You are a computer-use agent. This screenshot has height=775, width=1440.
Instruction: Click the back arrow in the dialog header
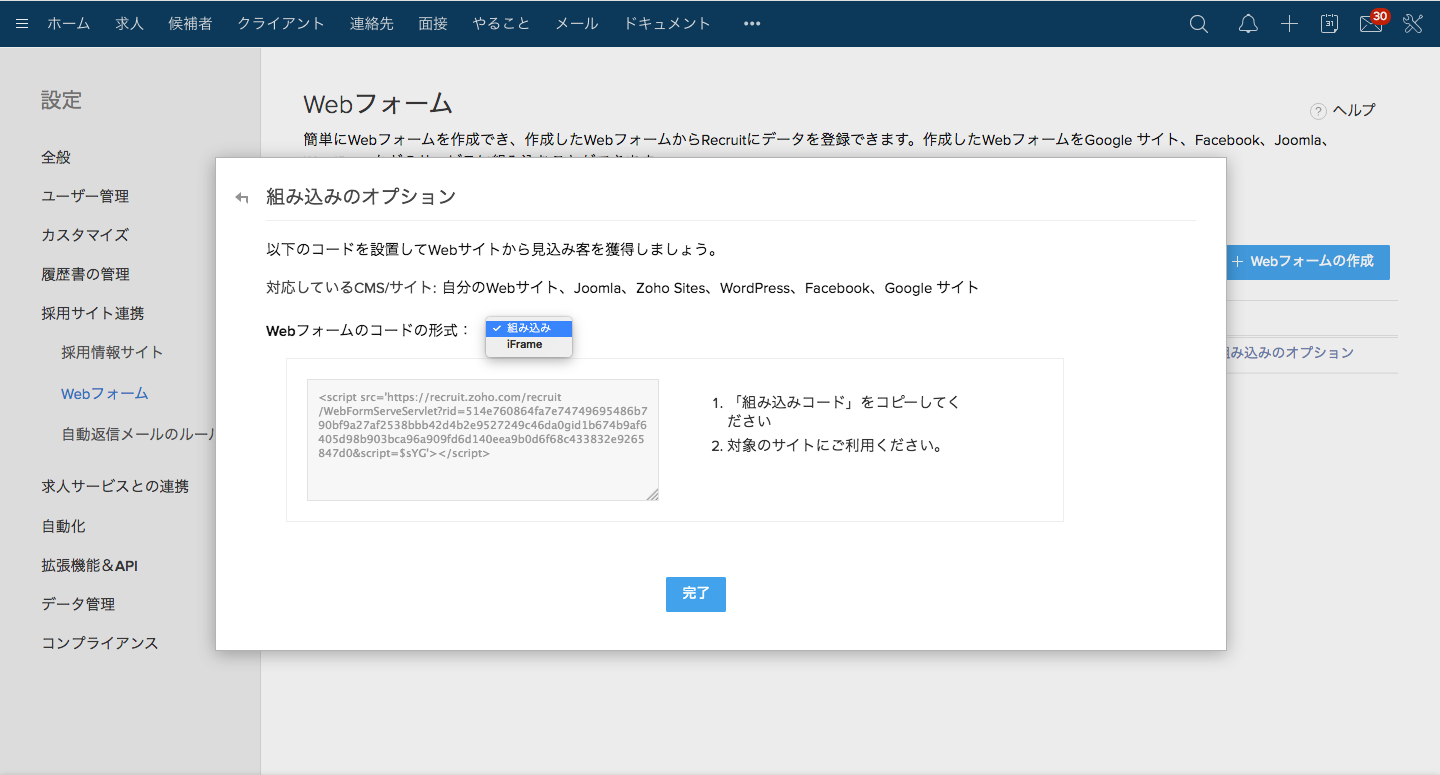click(x=241, y=197)
